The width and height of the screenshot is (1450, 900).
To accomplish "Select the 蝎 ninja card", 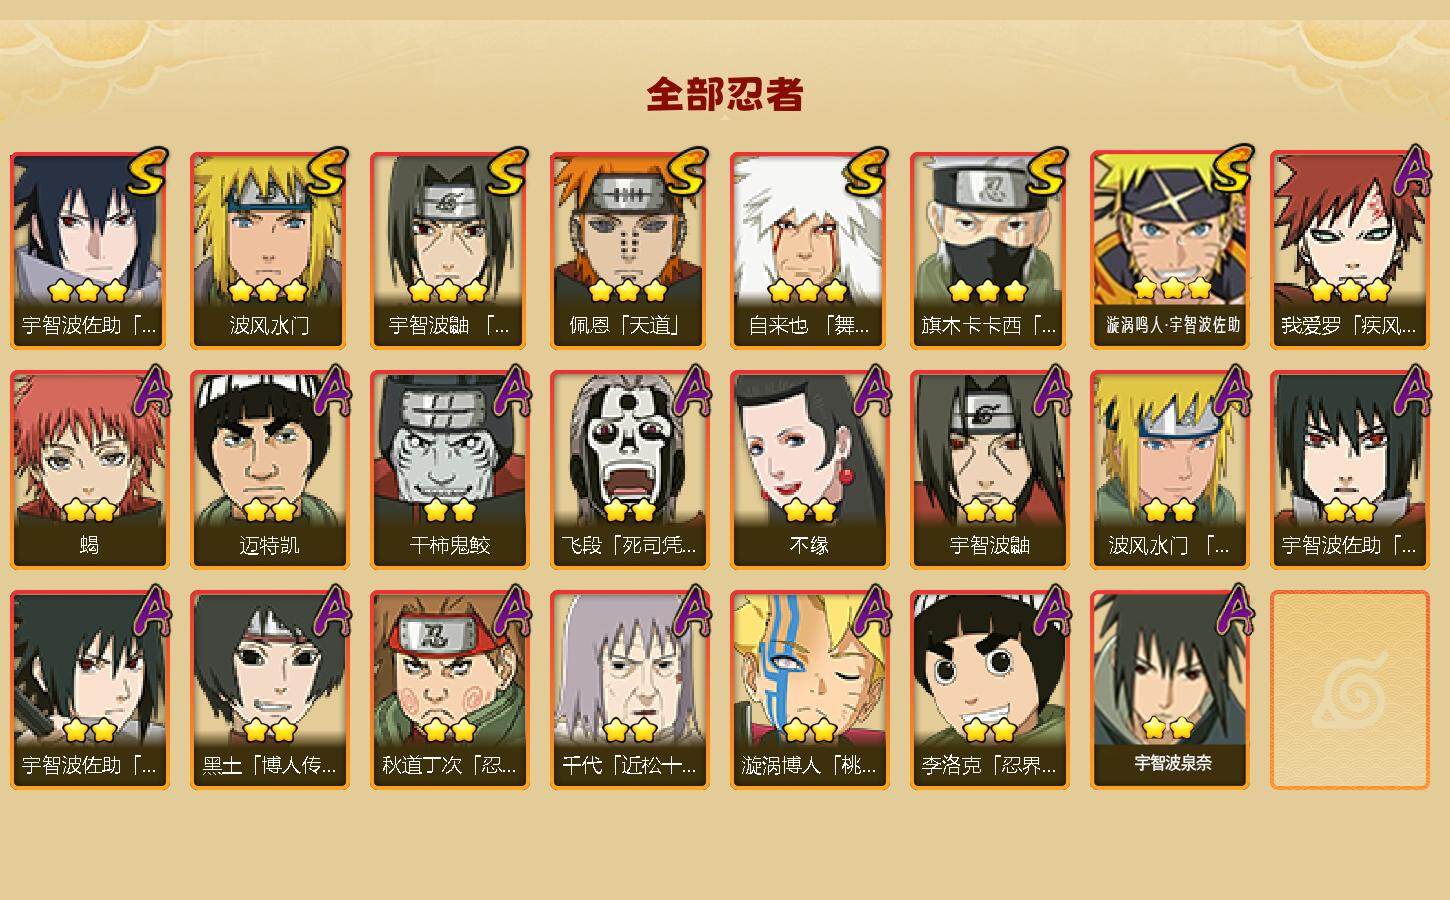I will [89, 470].
